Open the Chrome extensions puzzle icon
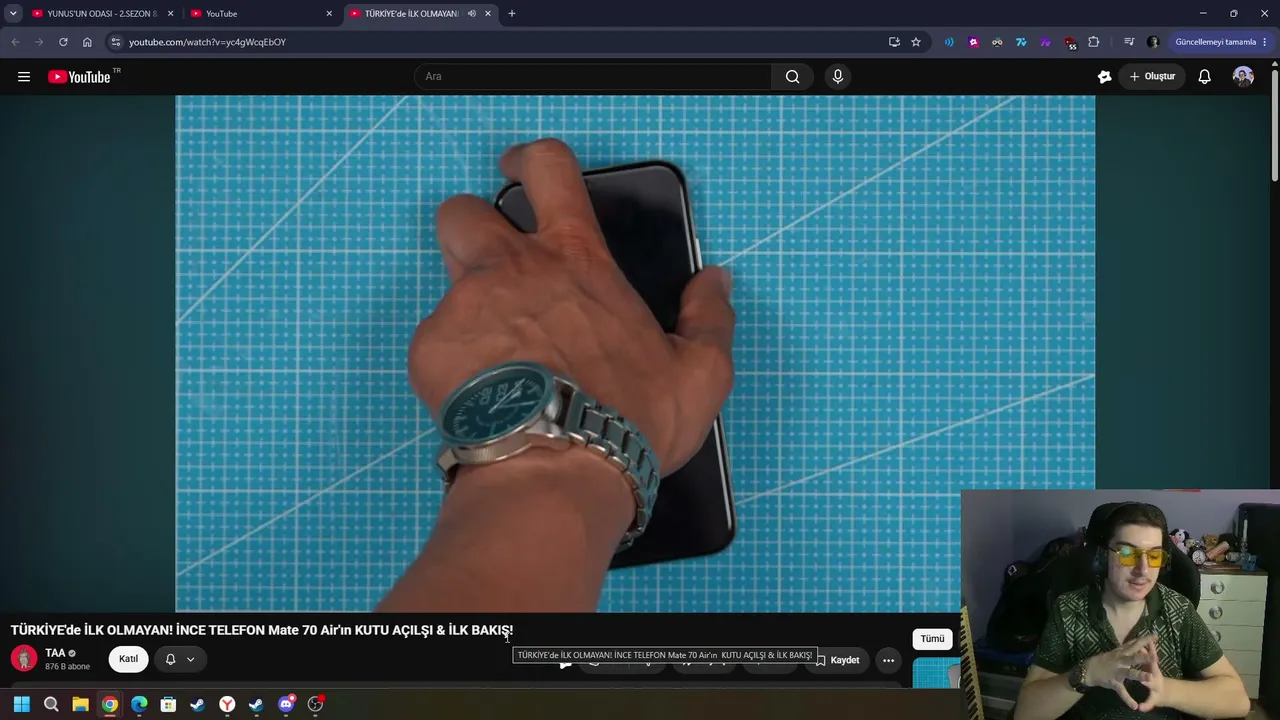 point(1093,42)
